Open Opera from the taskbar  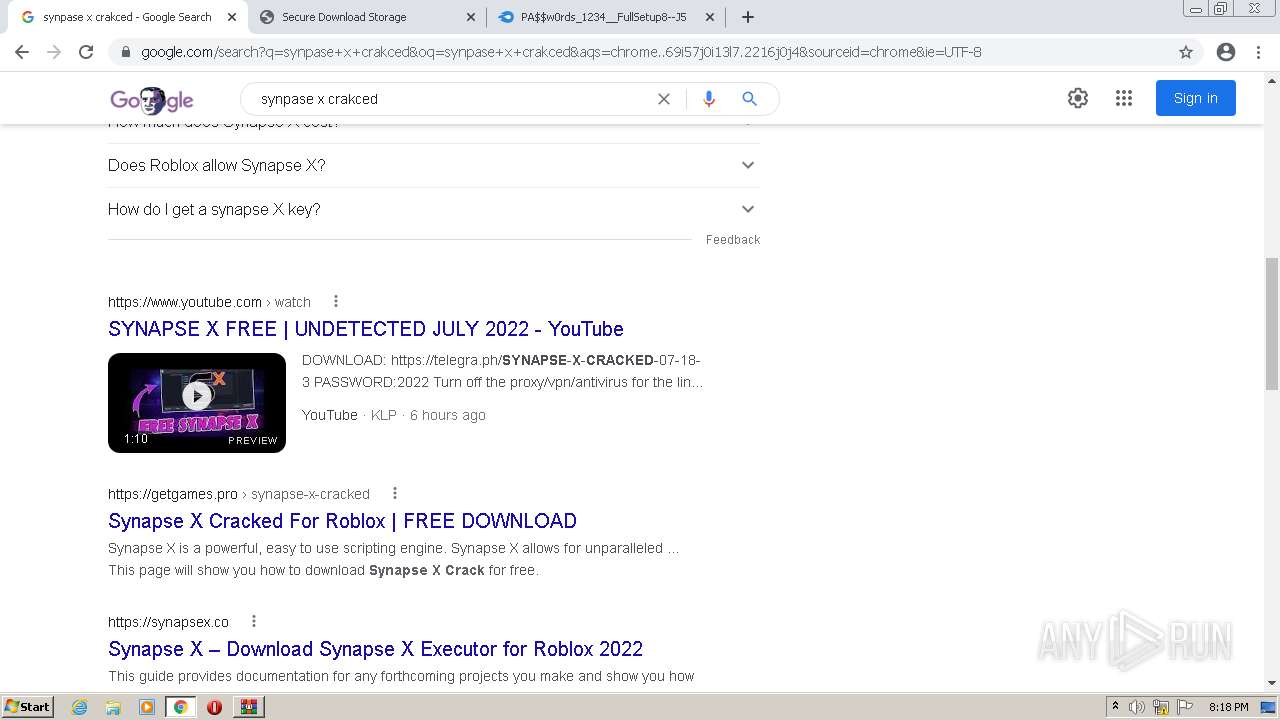pyautogui.click(x=214, y=707)
